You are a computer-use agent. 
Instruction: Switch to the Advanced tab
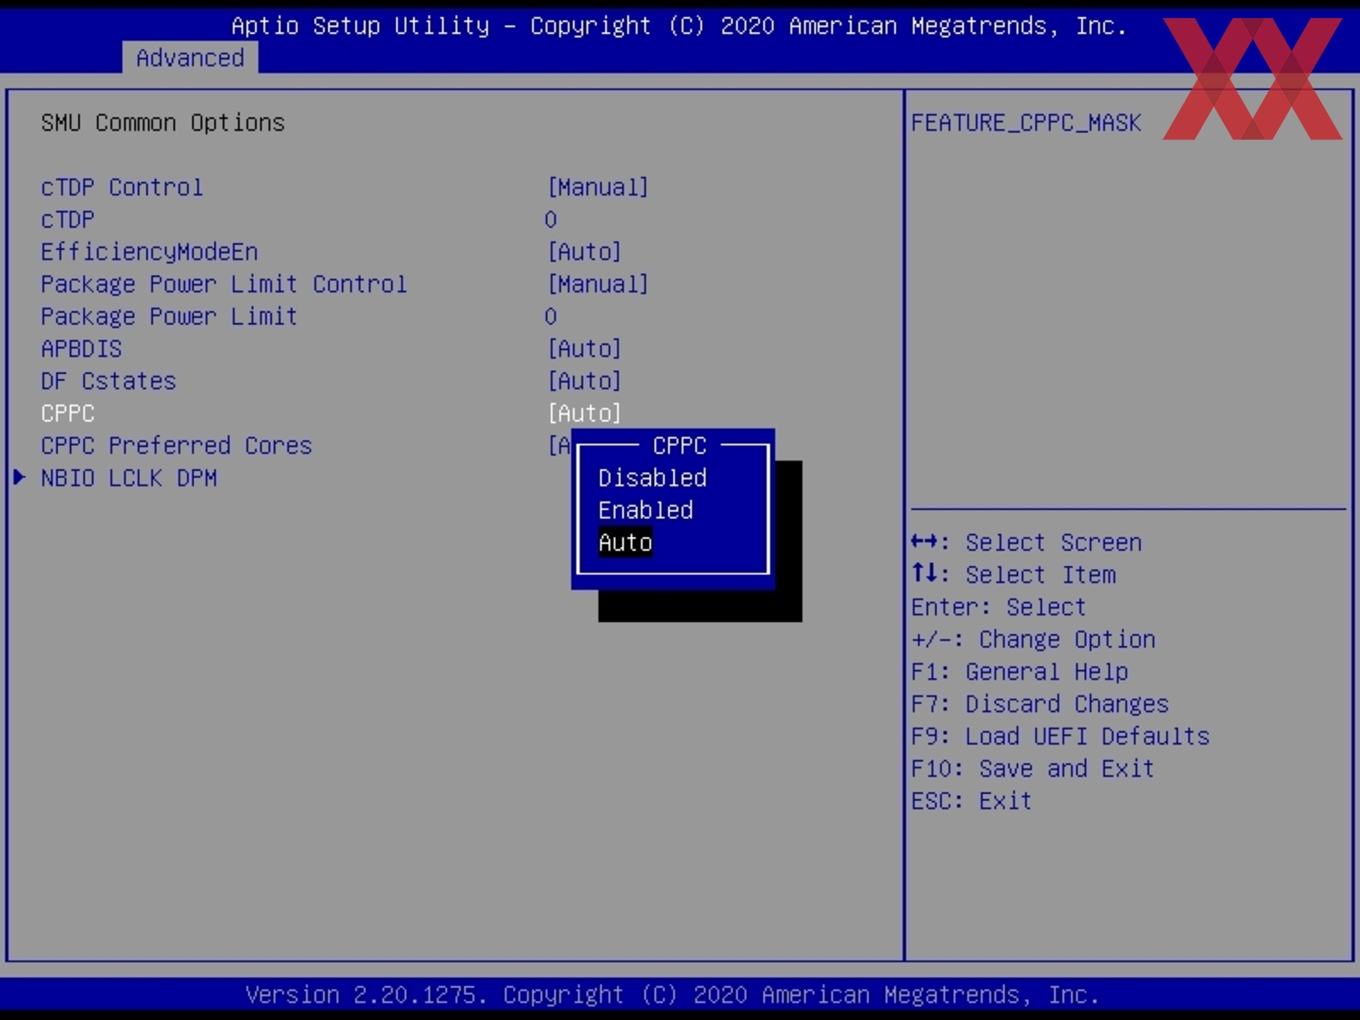pyautogui.click(x=190, y=58)
